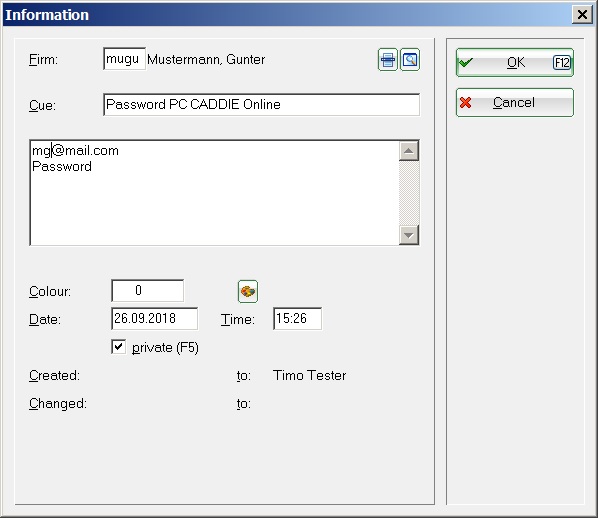Image resolution: width=598 pixels, height=518 pixels.
Task: Click the Time field showing 15:26
Action: (297, 319)
